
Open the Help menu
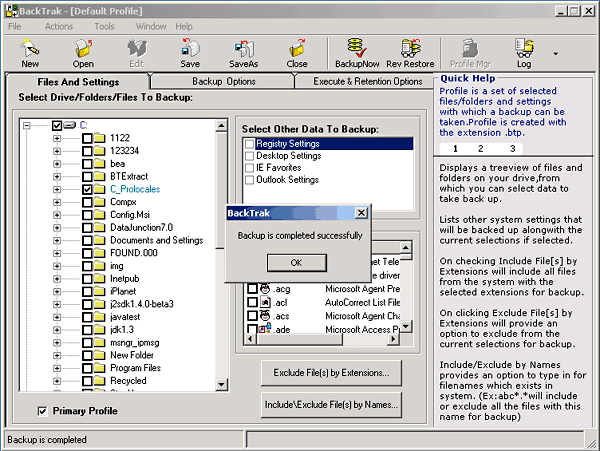[184, 26]
